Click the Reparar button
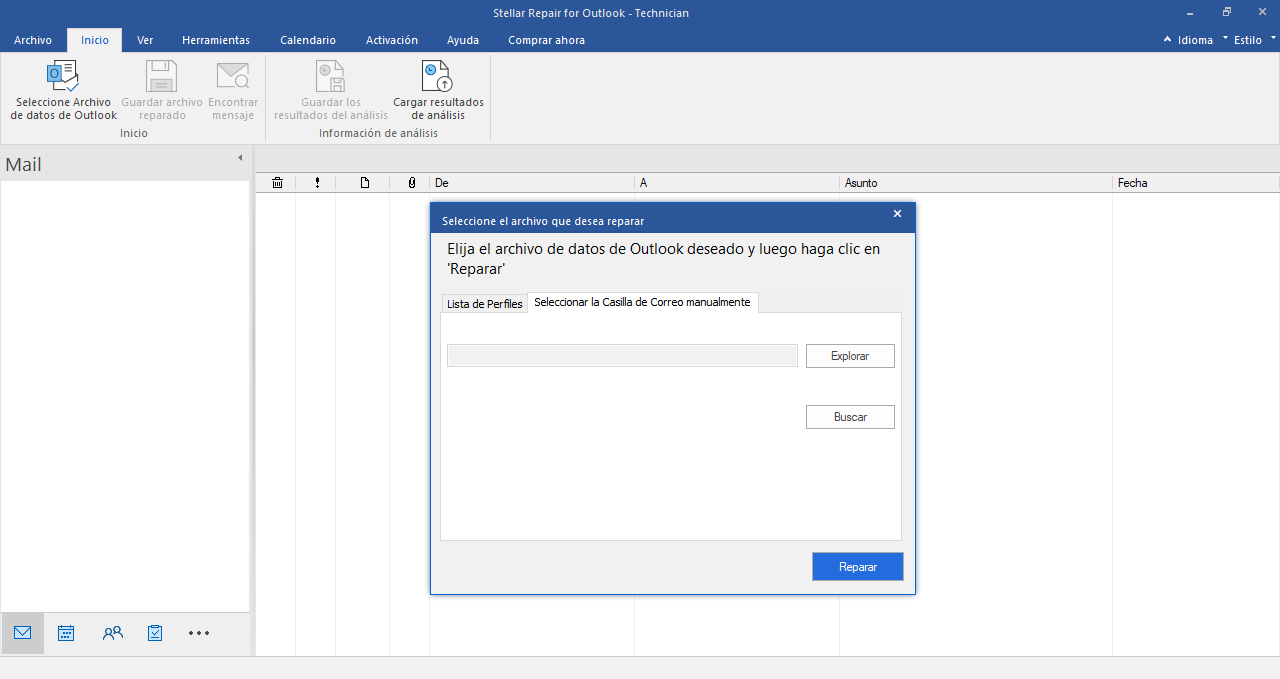The image size is (1280, 679). pyautogui.click(x=858, y=567)
